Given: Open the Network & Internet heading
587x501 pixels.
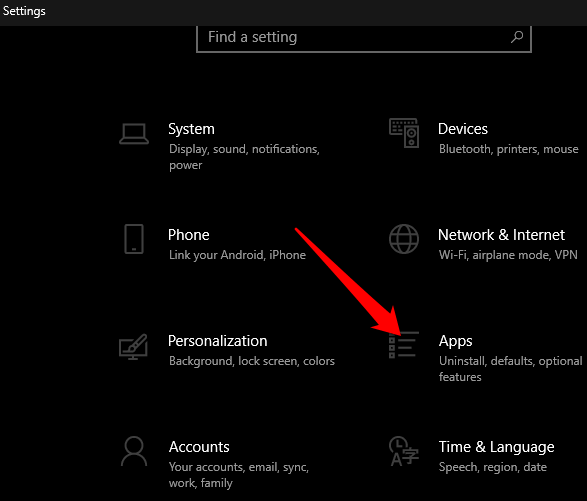Looking at the screenshot, I should (501, 235).
